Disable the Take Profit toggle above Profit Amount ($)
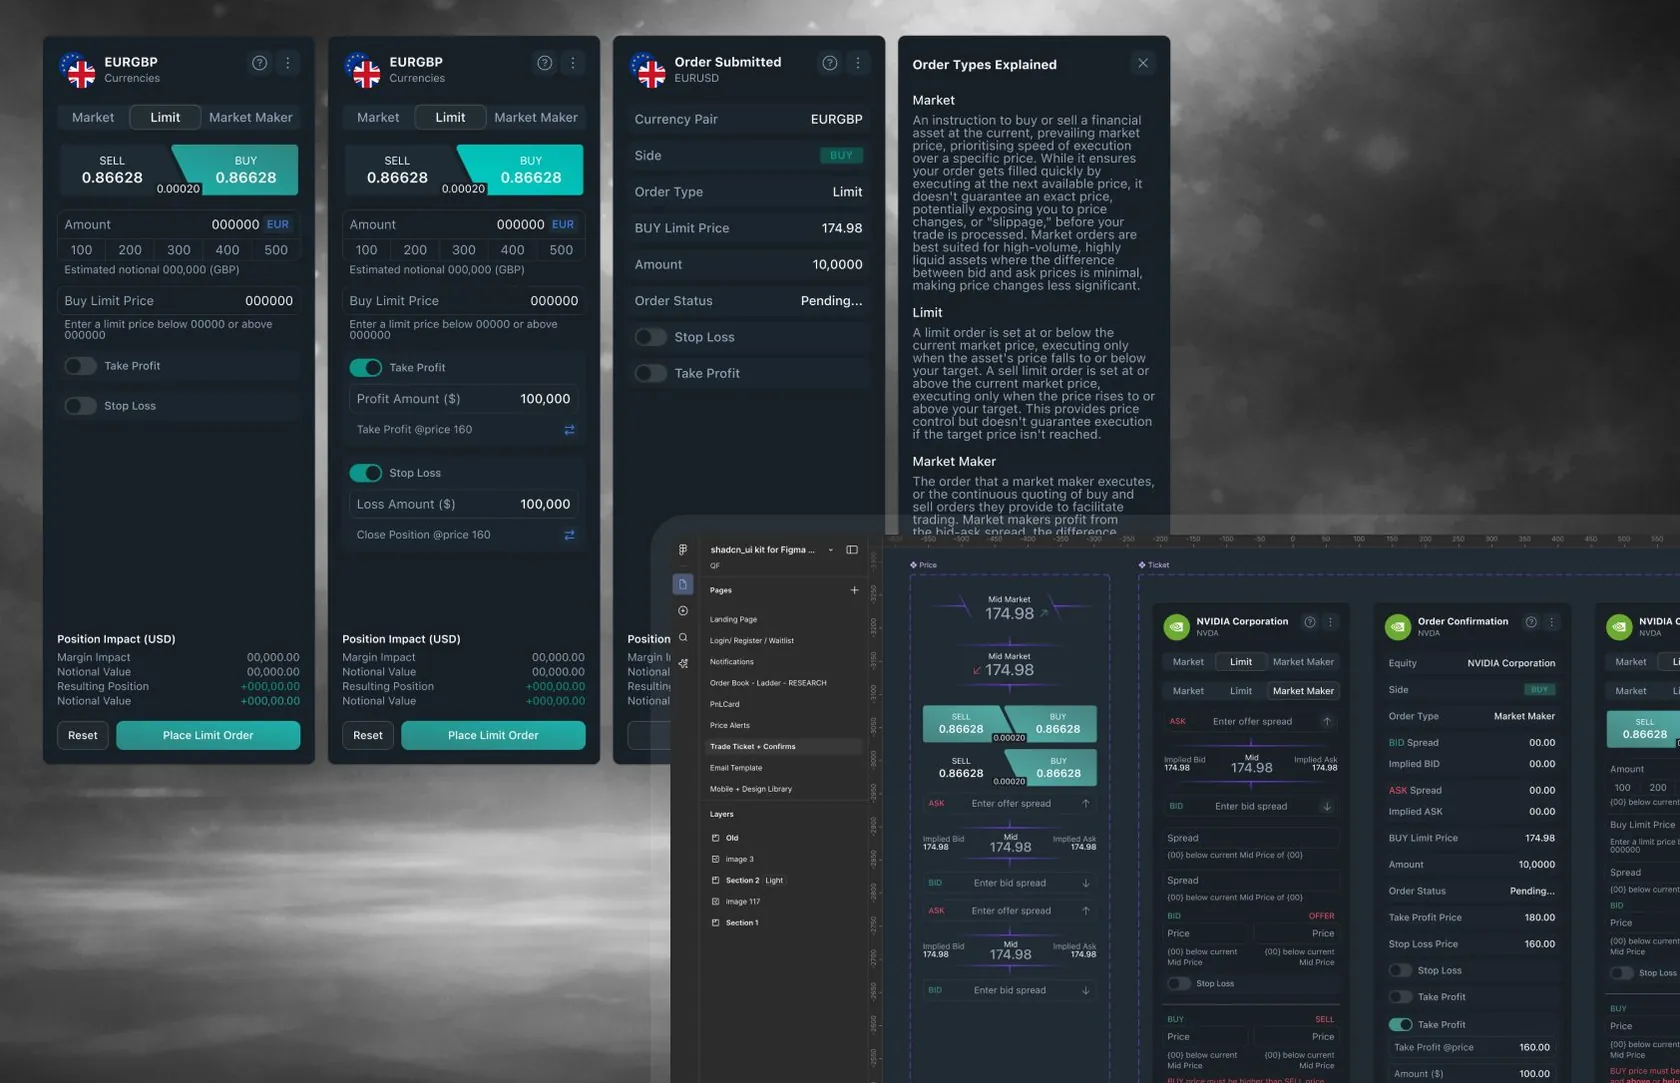The width and height of the screenshot is (1680, 1083). coord(366,367)
